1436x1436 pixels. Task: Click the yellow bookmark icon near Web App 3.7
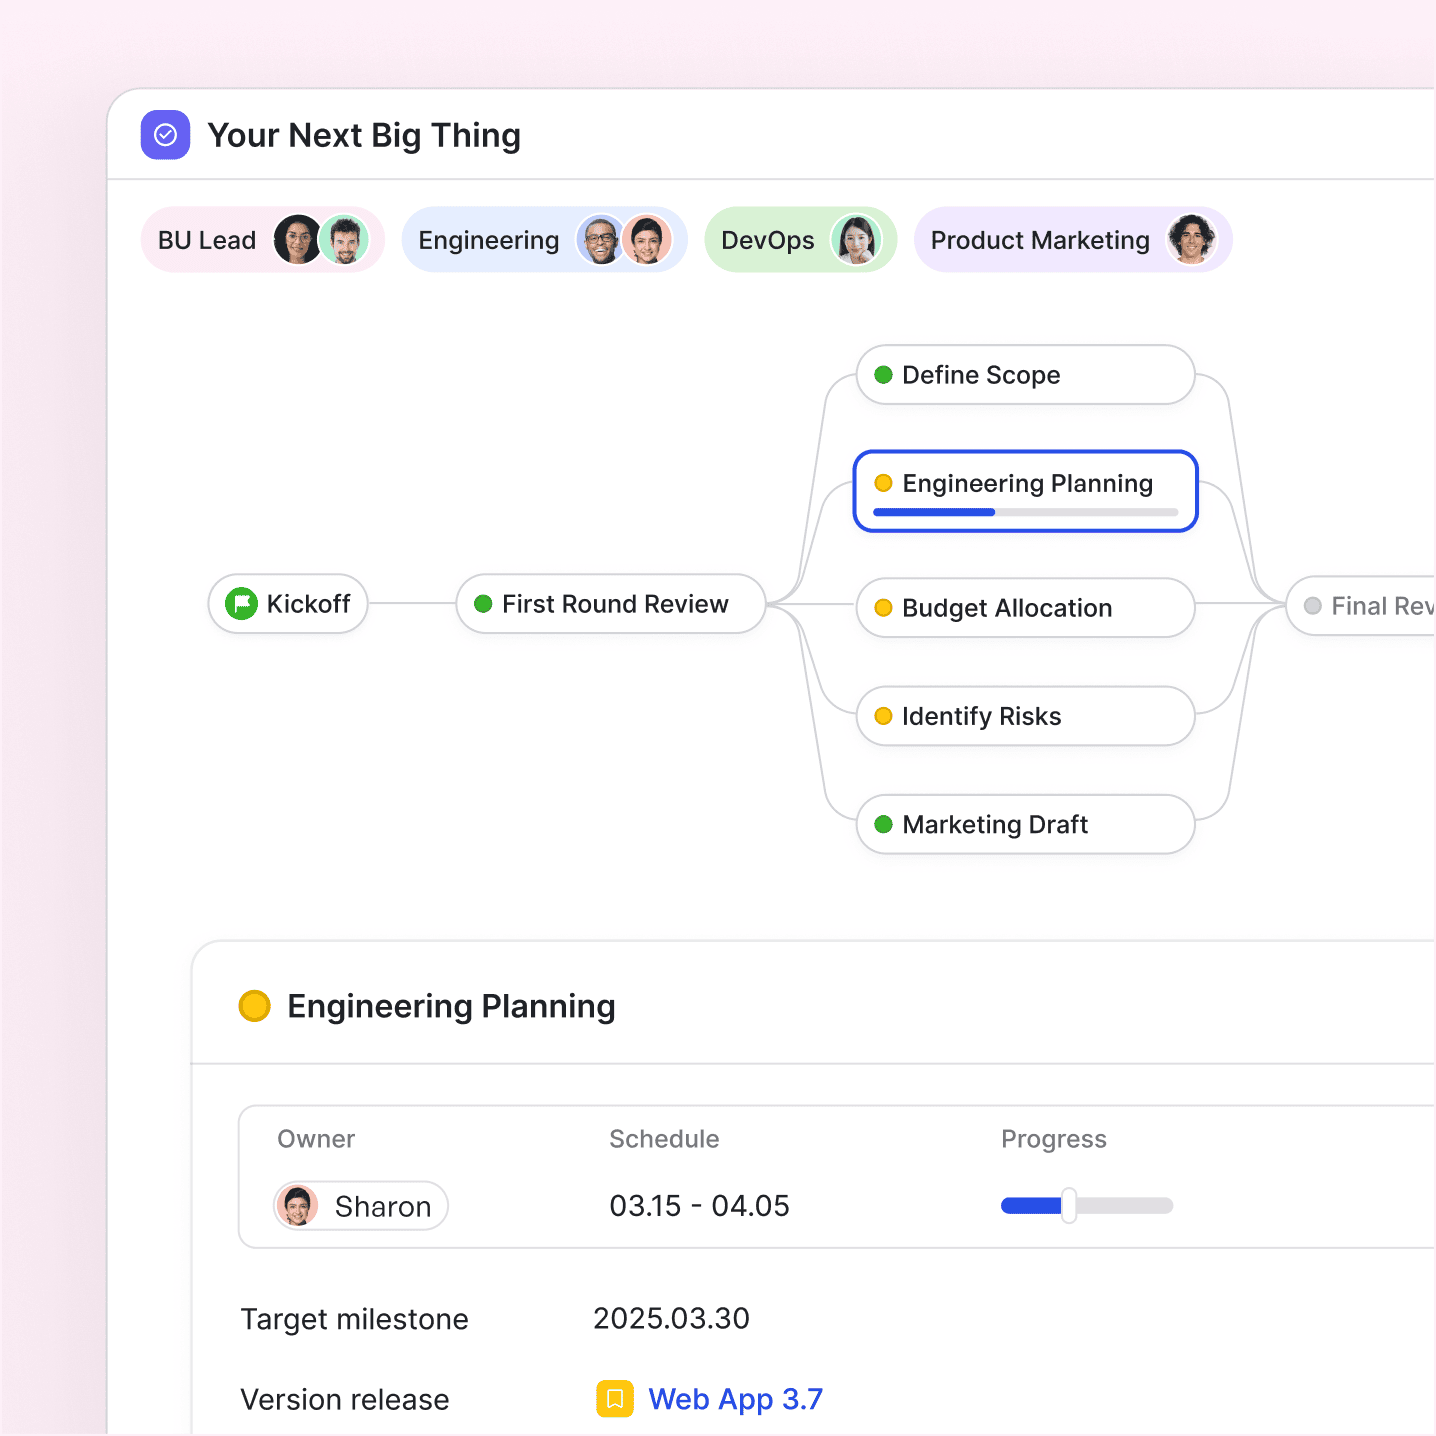pyautogui.click(x=614, y=1399)
